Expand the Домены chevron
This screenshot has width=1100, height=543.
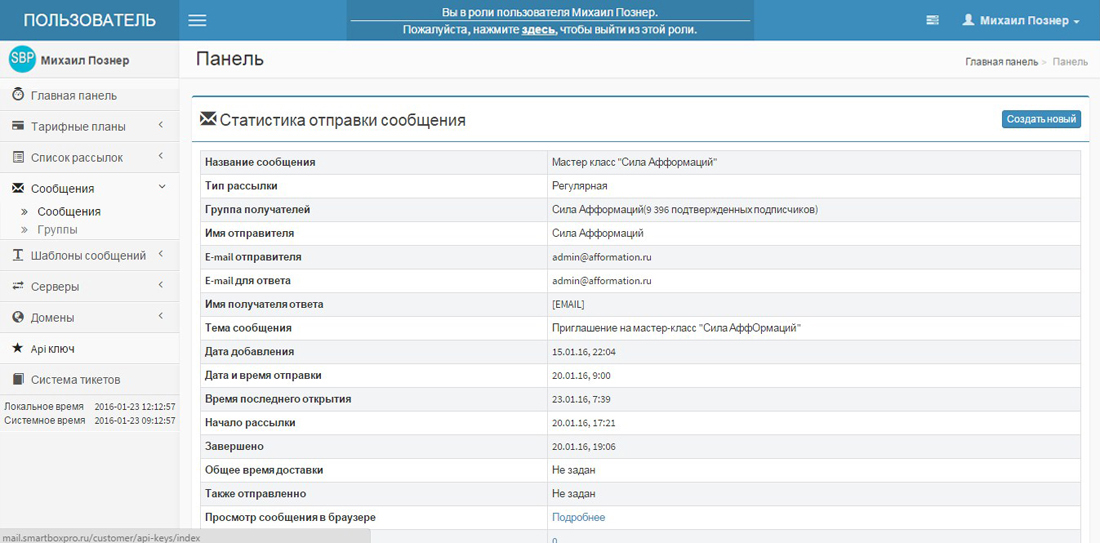(161, 316)
